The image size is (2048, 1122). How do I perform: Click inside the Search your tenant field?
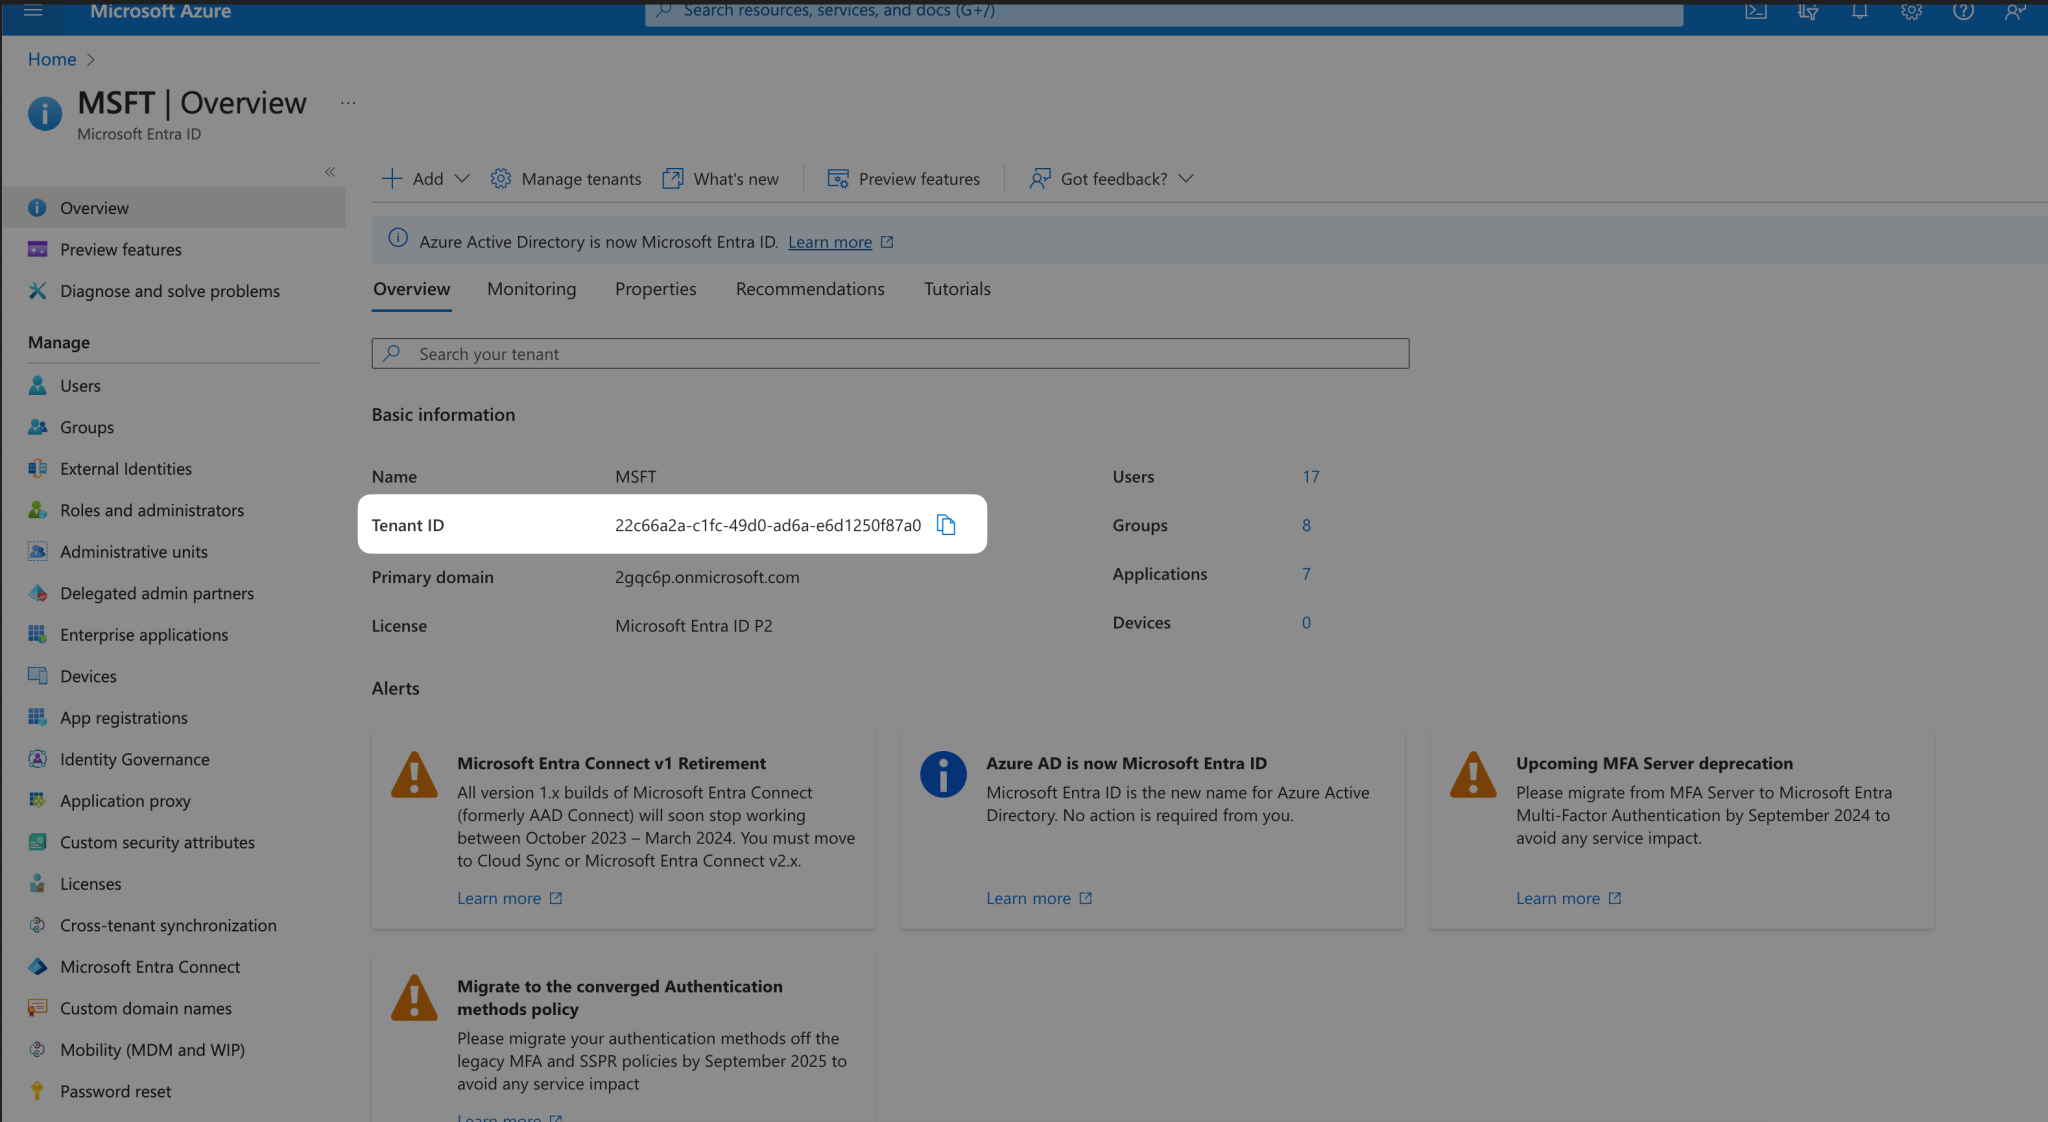(890, 353)
